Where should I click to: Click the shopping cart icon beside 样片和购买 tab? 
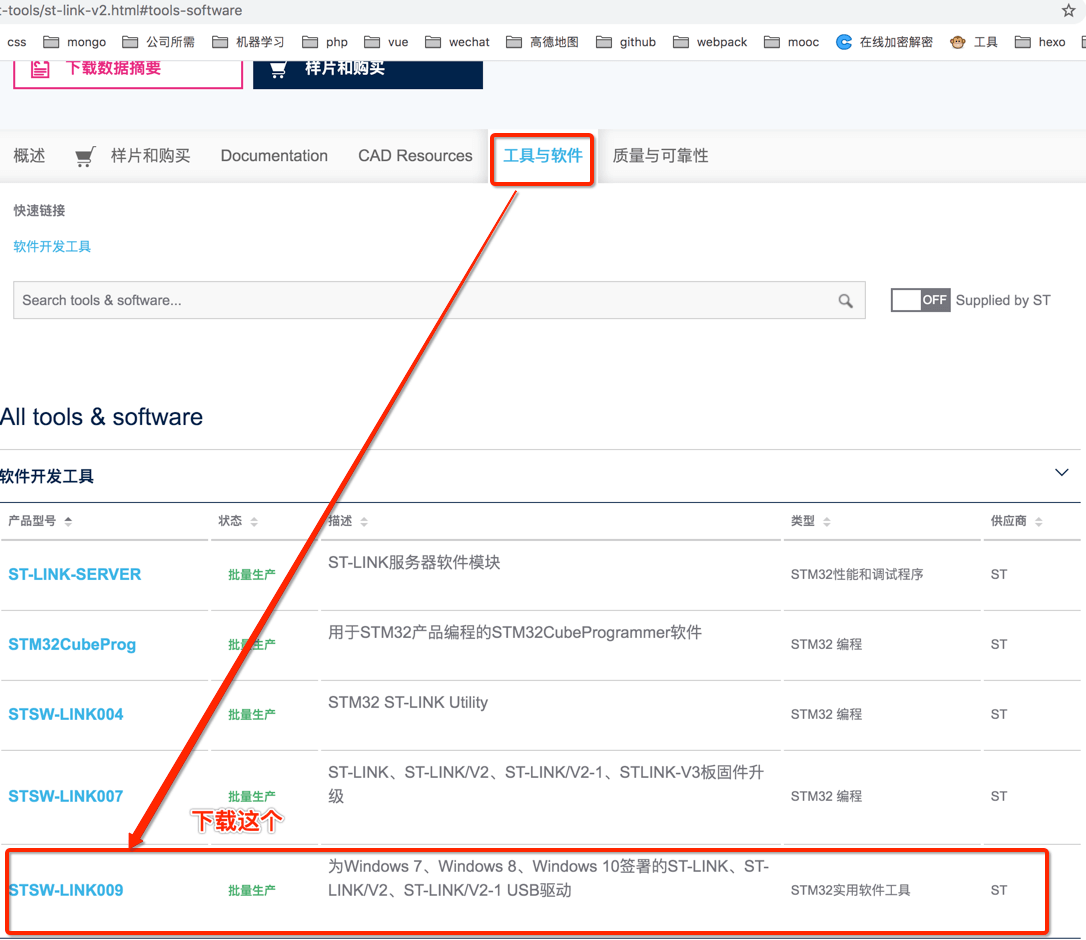click(x=85, y=156)
